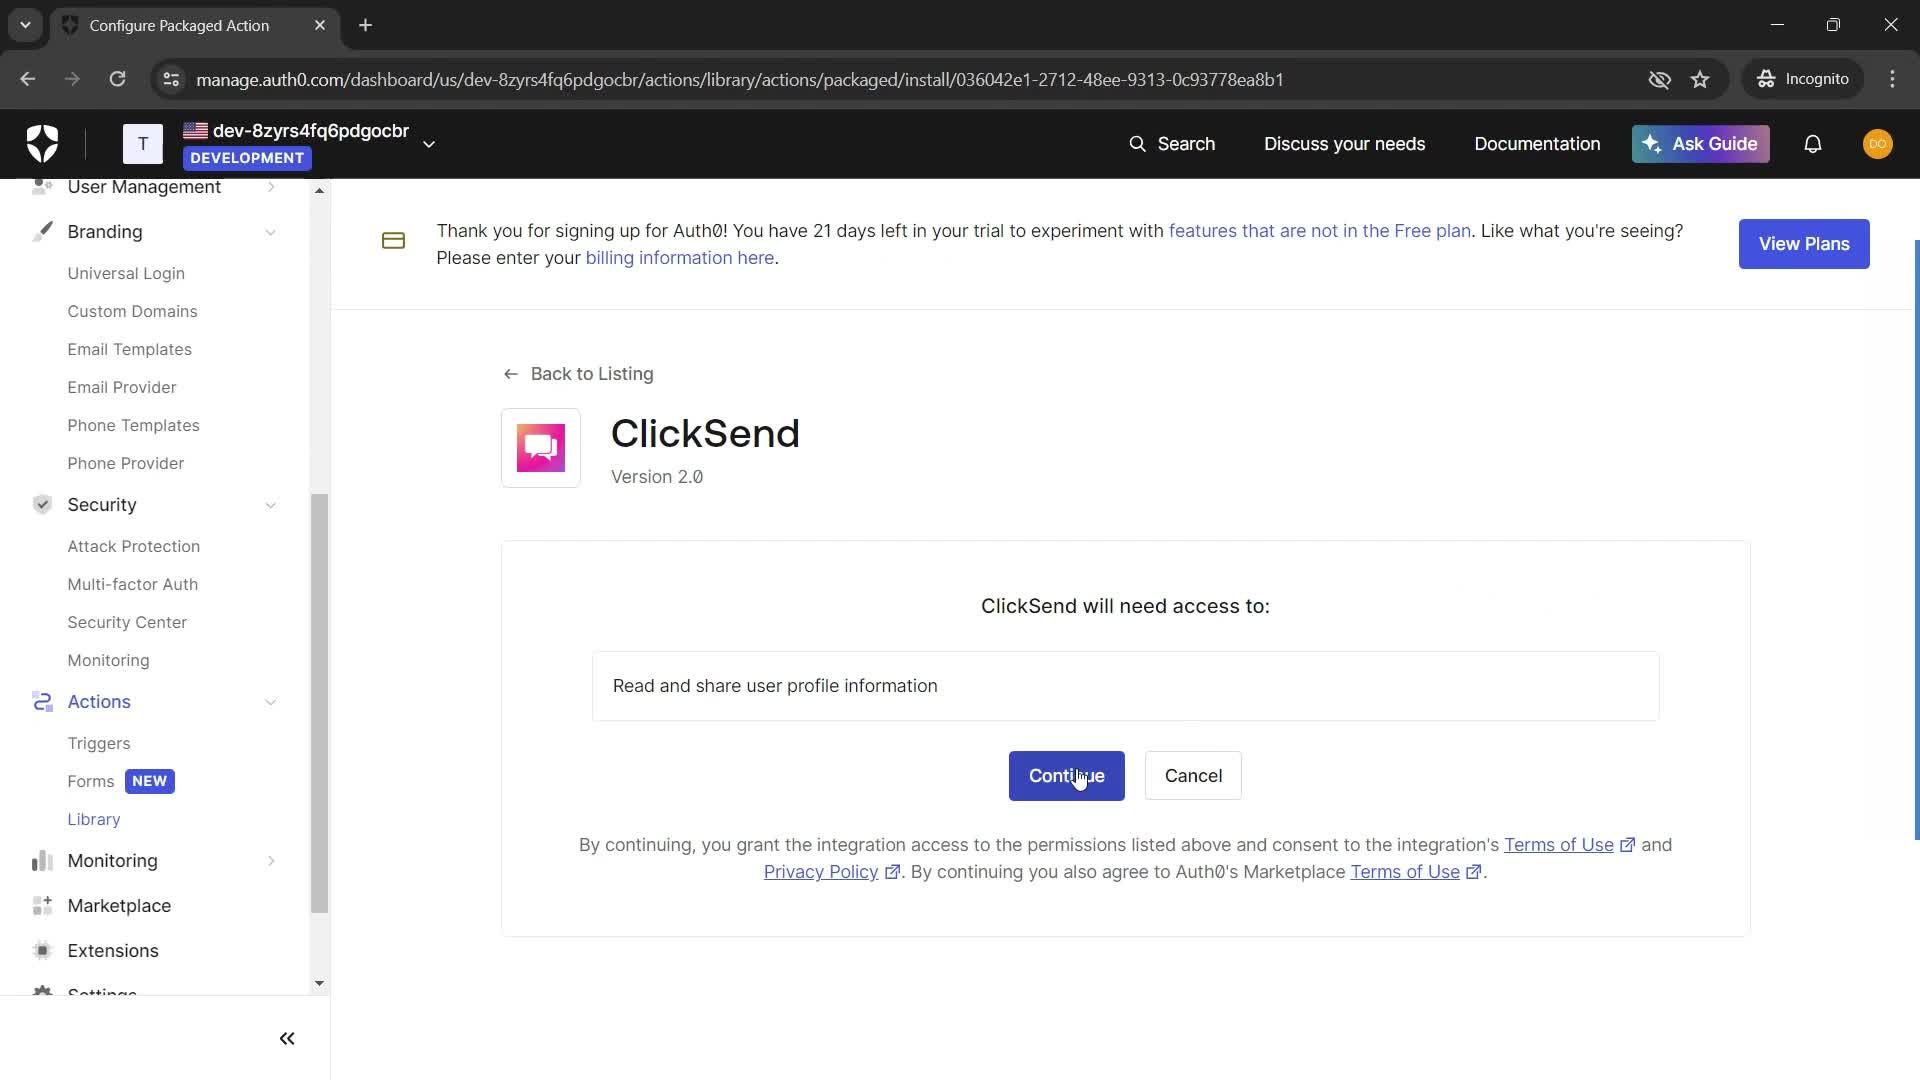1920x1080 pixels.
Task: Click View Plans button
Action: (1804, 244)
